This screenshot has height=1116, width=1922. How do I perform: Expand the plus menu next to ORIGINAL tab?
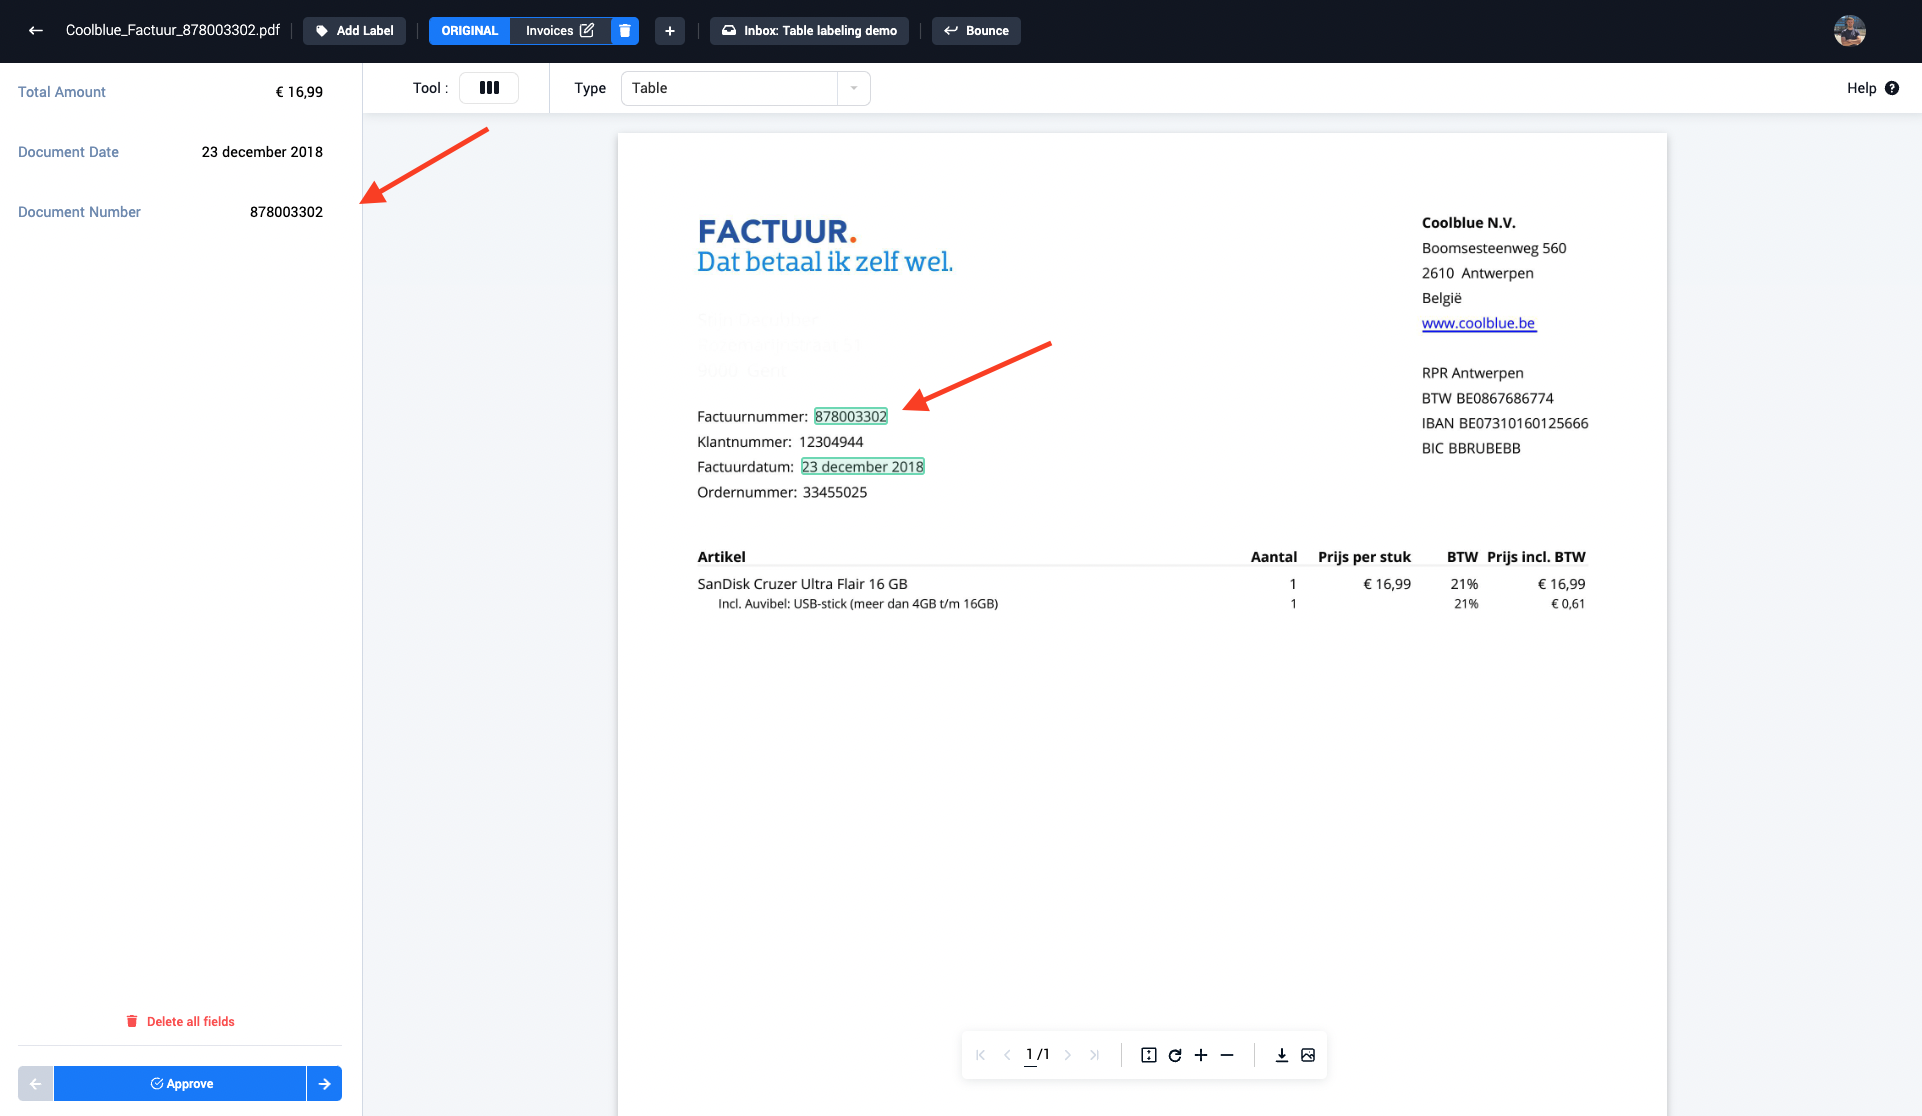coord(668,29)
